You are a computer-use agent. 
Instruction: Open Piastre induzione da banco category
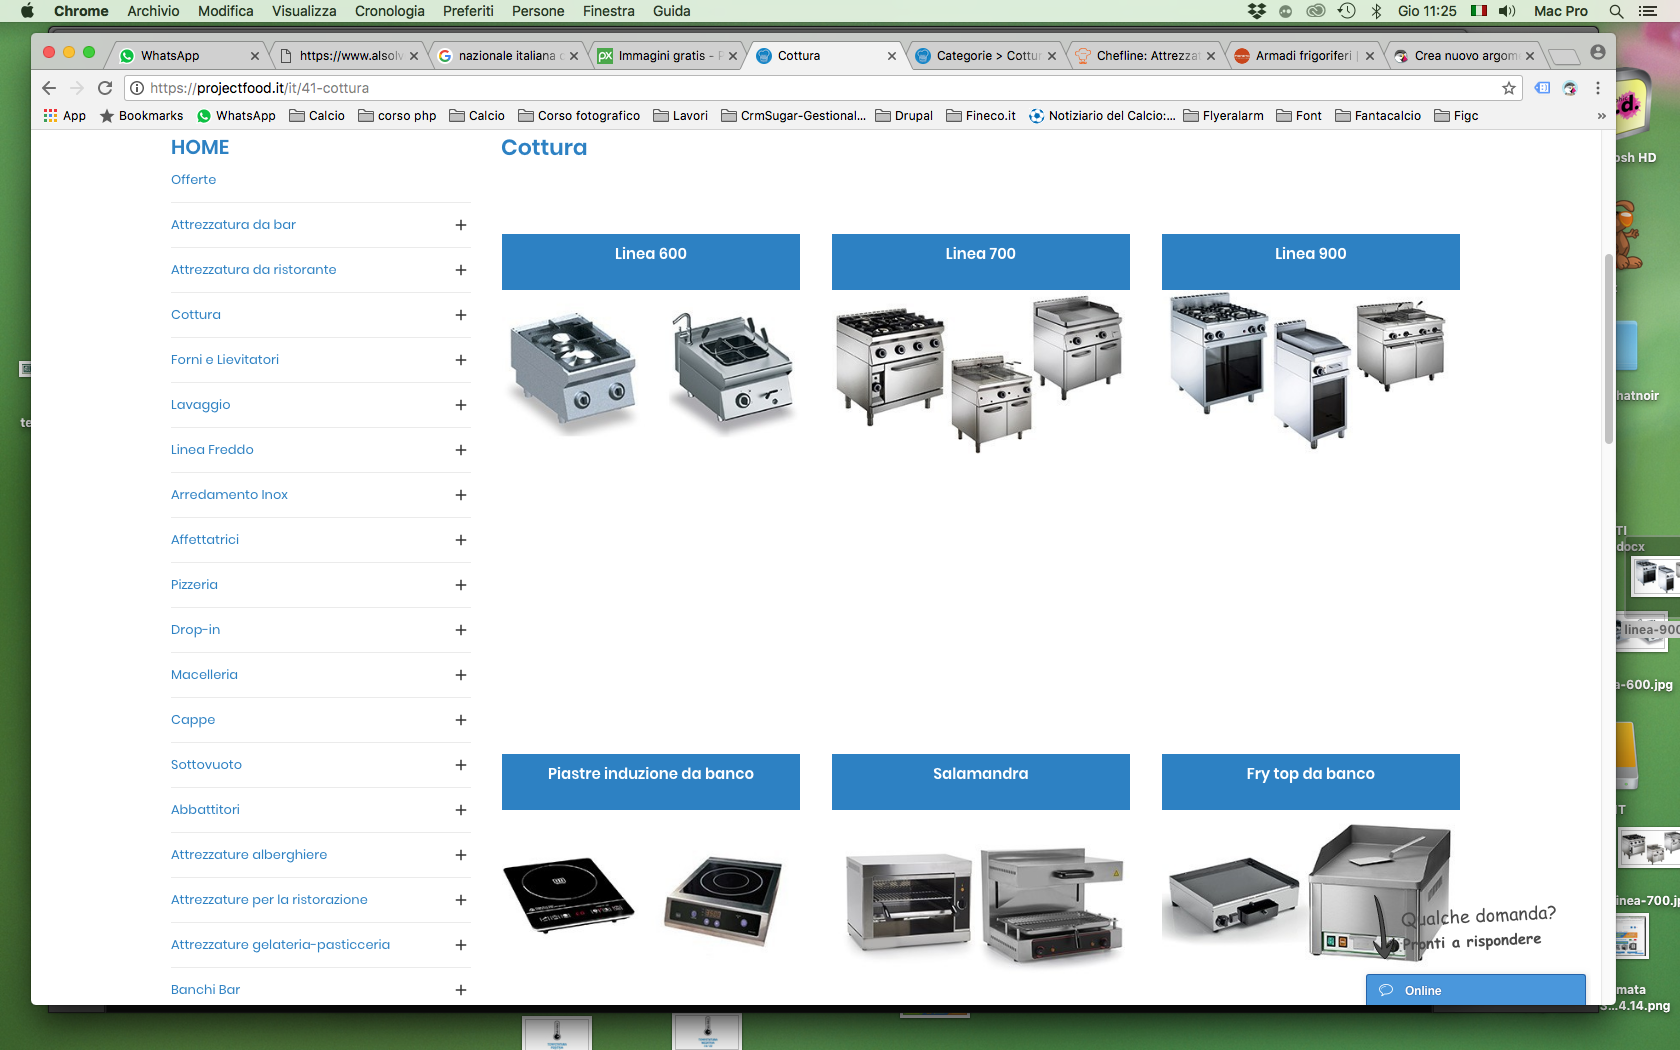pos(651,782)
